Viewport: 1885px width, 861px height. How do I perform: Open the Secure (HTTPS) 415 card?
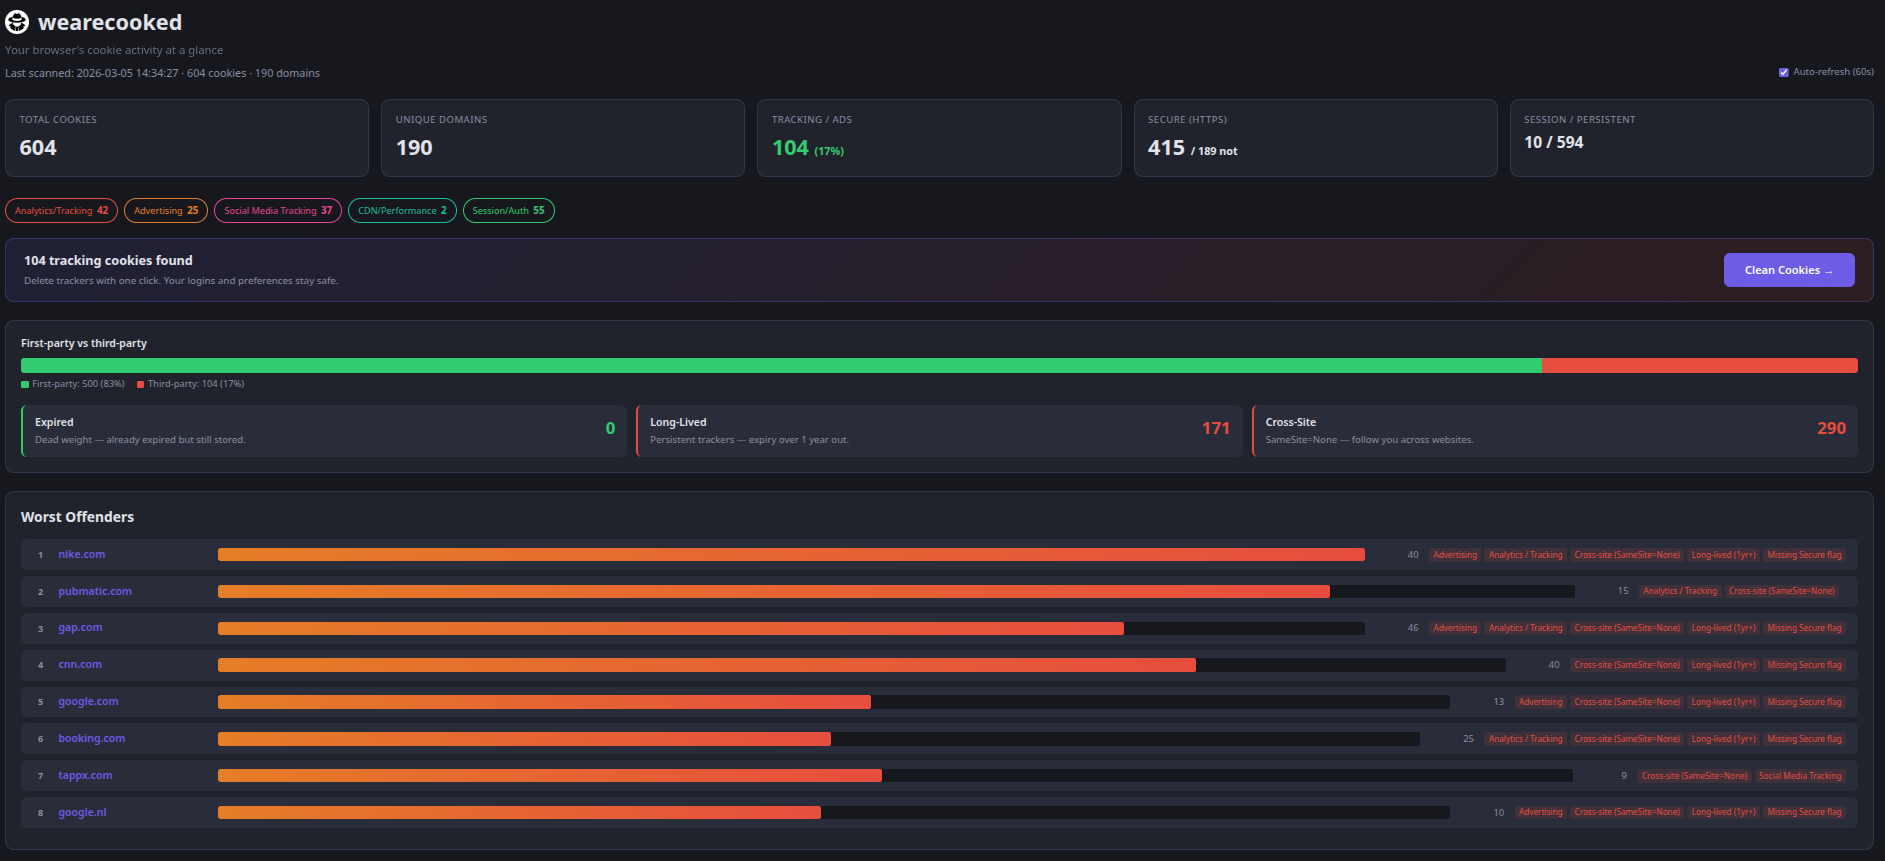pos(1315,138)
